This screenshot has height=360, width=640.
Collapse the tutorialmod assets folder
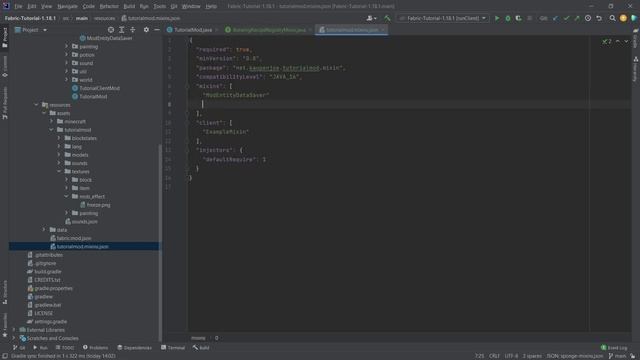(51, 130)
